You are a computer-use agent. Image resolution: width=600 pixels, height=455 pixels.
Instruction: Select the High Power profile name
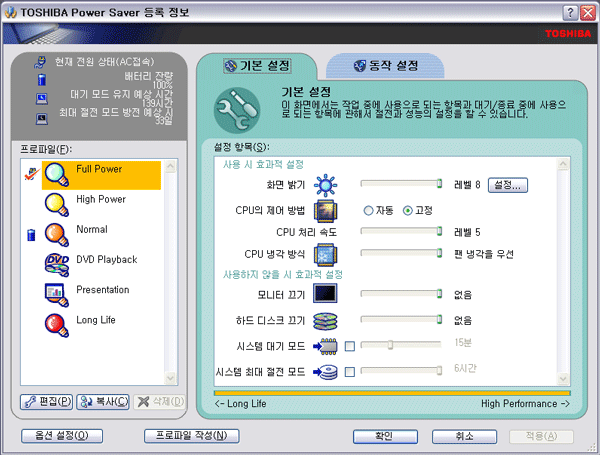[101, 199]
